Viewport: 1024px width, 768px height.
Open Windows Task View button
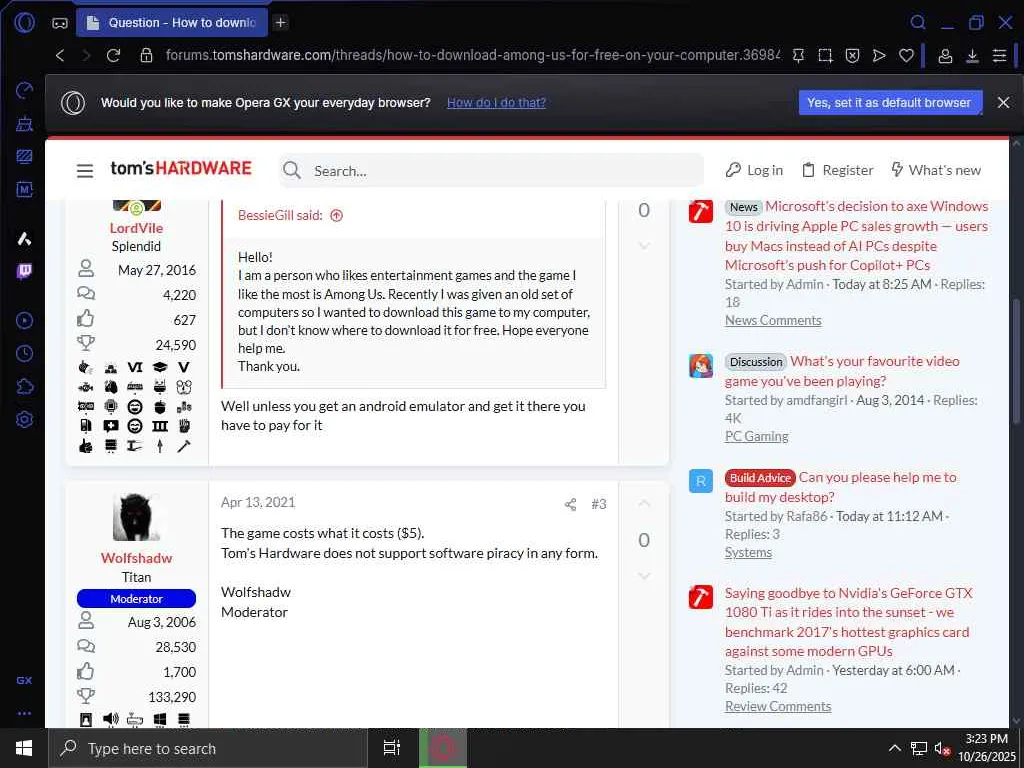[392, 748]
